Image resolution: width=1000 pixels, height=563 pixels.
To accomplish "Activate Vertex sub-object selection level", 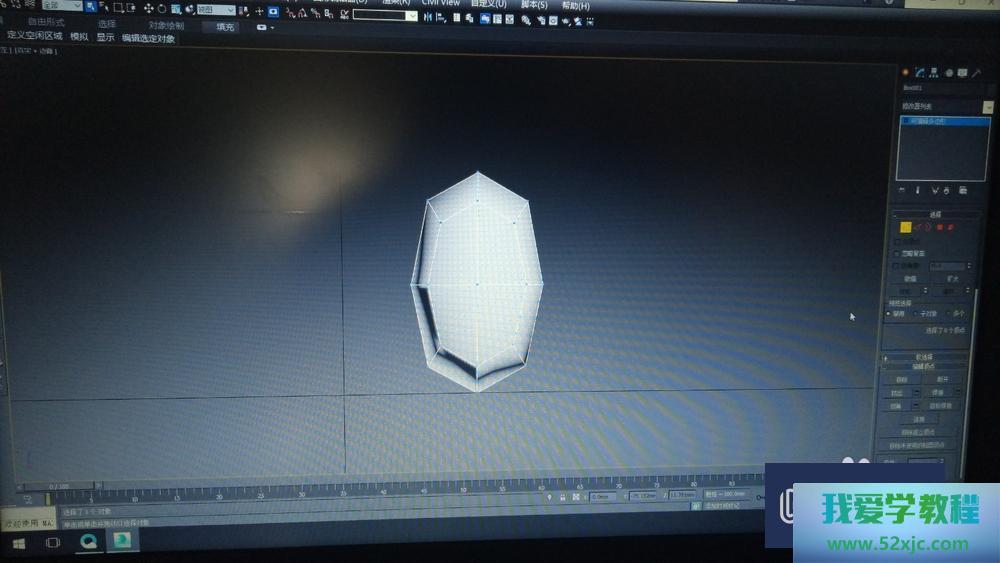I will click(x=905, y=227).
